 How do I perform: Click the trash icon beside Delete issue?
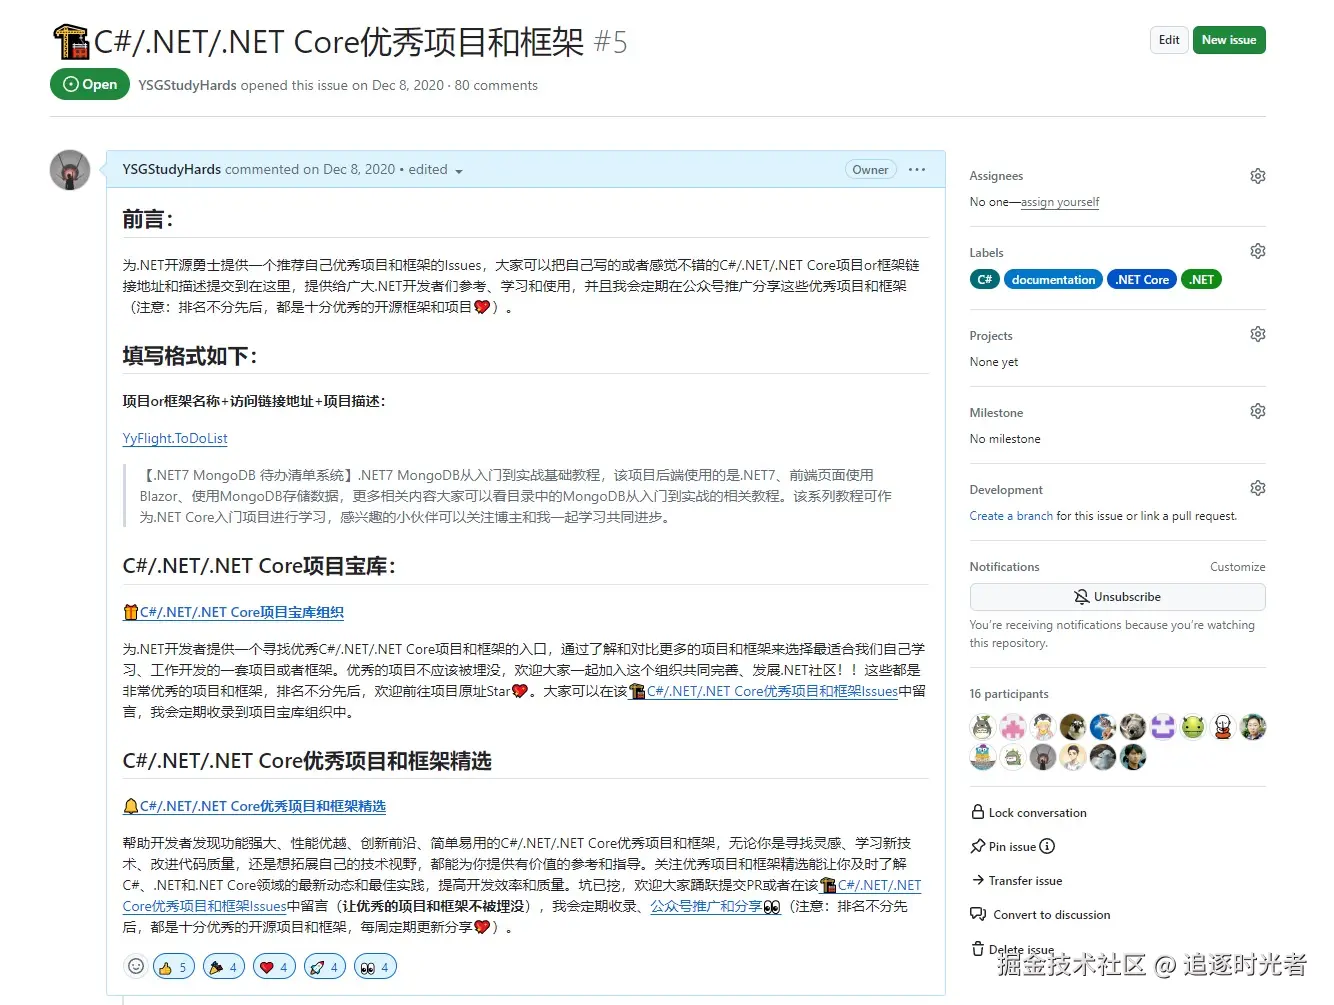click(x=978, y=948)
